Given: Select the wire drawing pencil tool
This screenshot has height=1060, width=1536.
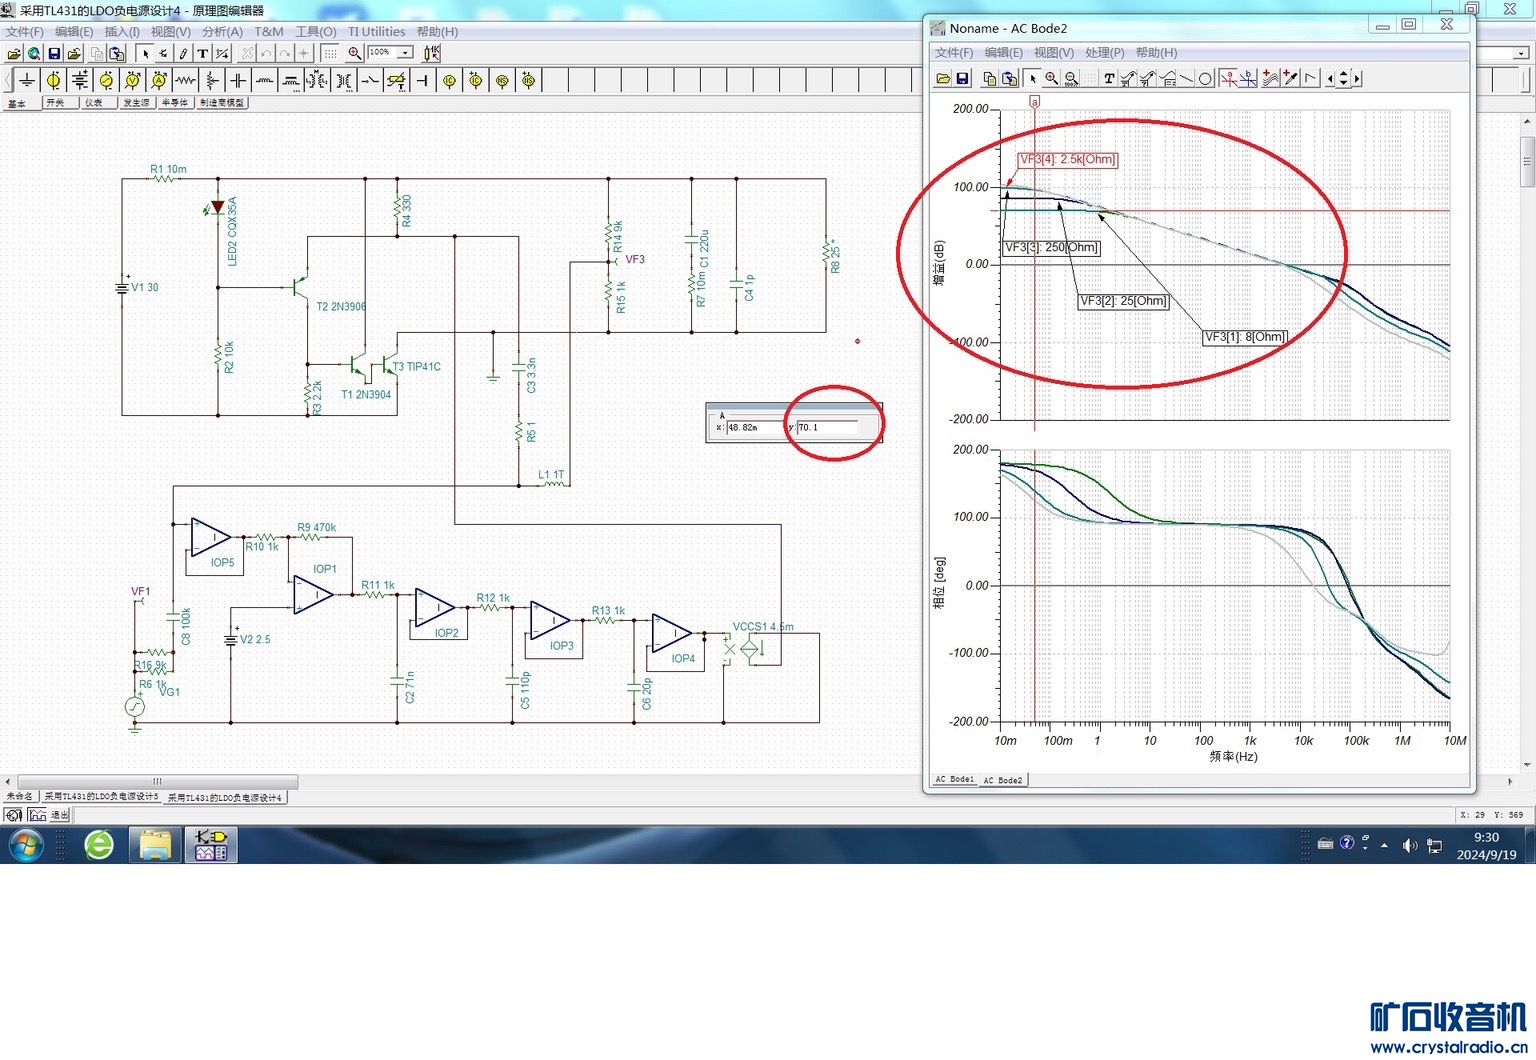Looking at the screenshot, I should pos(183,54).
